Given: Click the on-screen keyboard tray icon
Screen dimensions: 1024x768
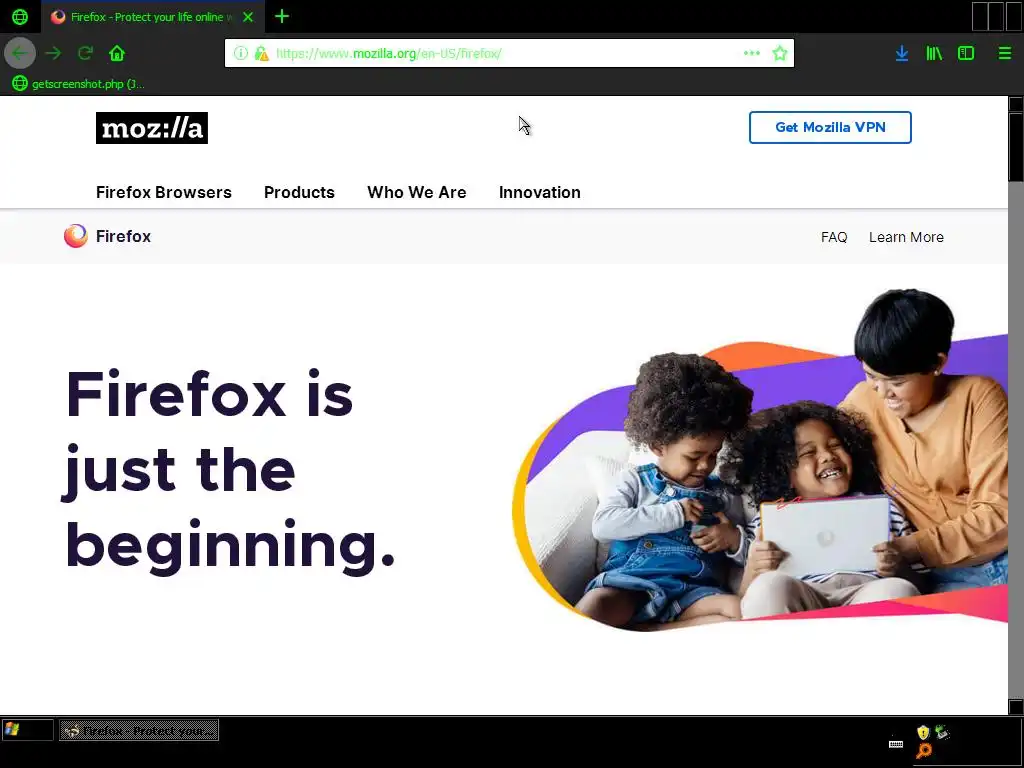Looking at the screenshot, I should pyautogui.click(x=896, y=744).
